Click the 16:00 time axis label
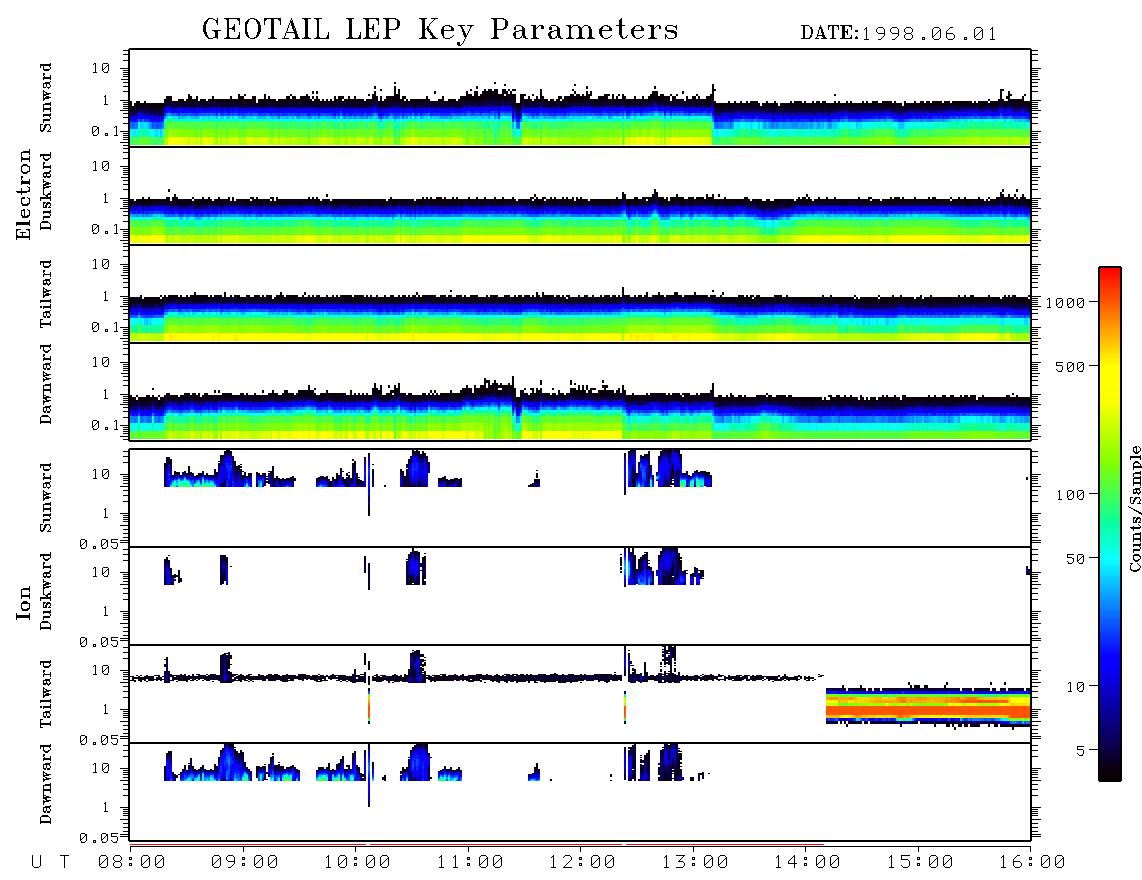 click(x=1032, y=863)
